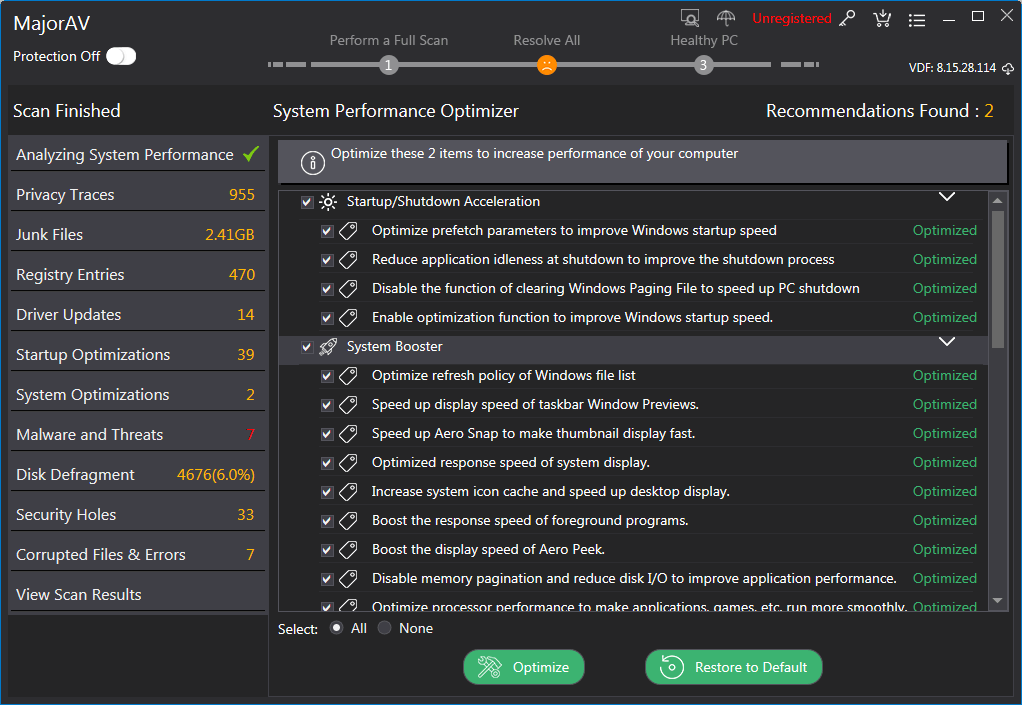The image size is (1022, 705).
Task: Click the scrollbar down arrow in the list
Action: [997, 601]
